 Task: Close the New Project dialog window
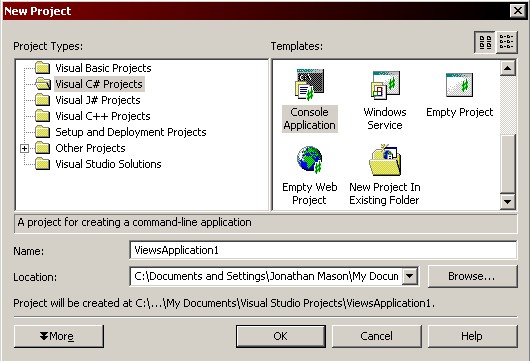click(x=517, y=11)
